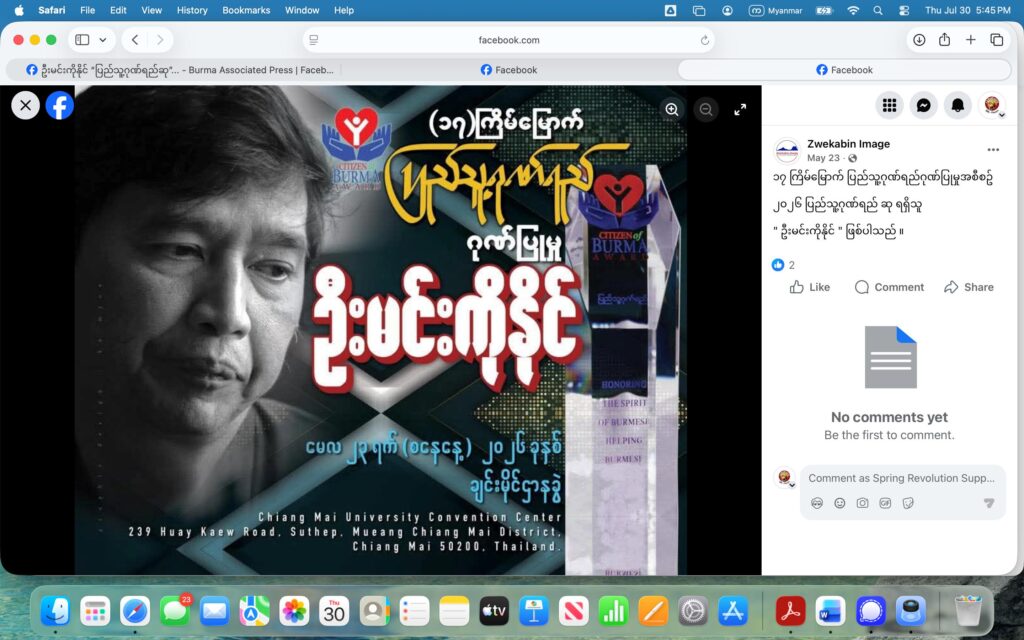Image resolution: width=1024 pixels, height=640 pixels.
Task: Go back in Safari
Action: (x=135, y=40)
